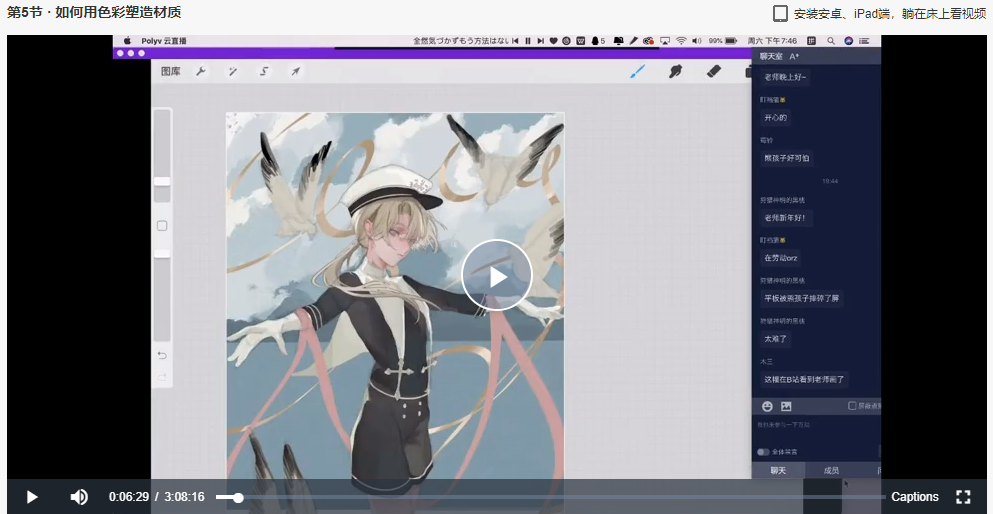
Task: Click the chat message 这楼在B站看到老师画了
Action: 804,379
